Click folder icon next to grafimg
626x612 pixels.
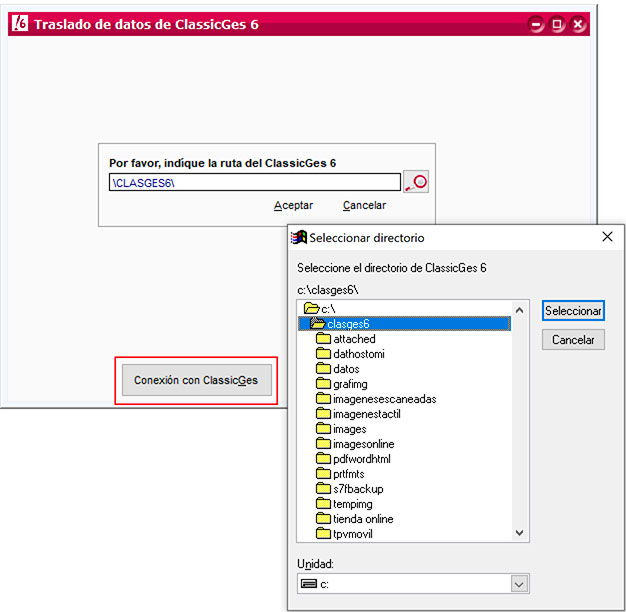click(323, 384)
